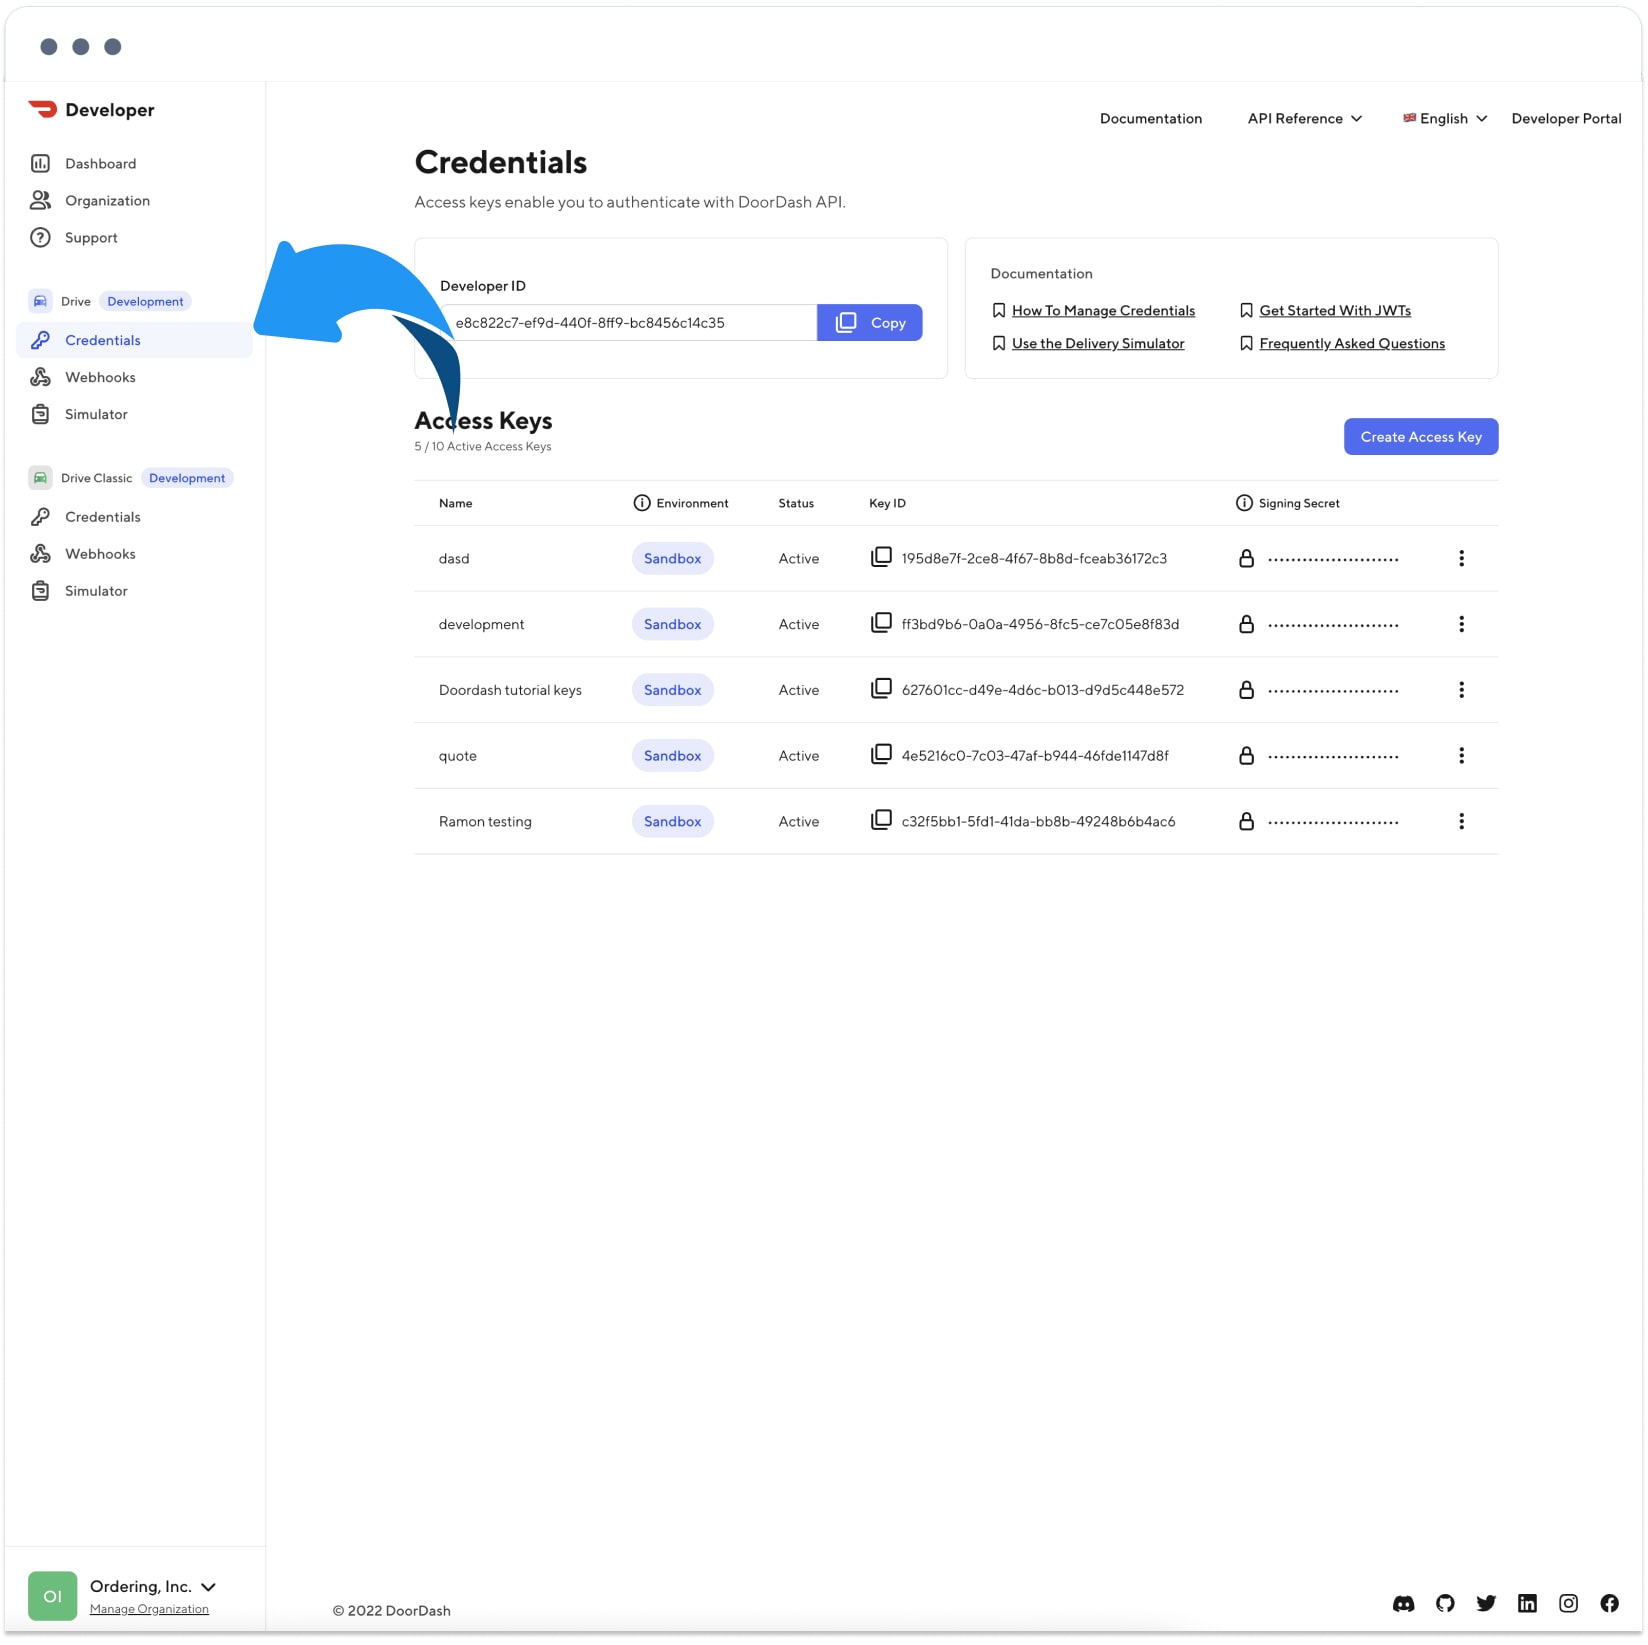
Task: Copy the Ramon testing key ID
Action: click(881, 820)
